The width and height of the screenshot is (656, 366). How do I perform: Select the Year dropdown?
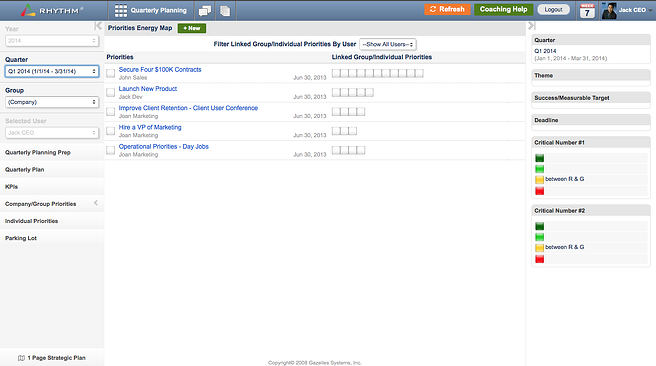coord(52,41)
